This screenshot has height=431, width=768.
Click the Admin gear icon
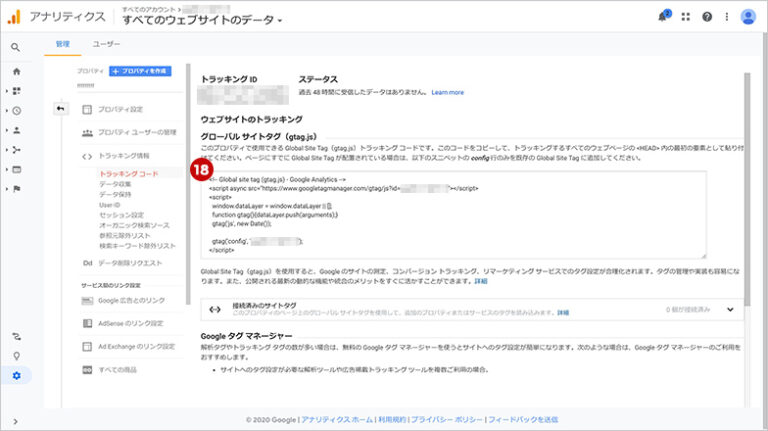(17, 376)
